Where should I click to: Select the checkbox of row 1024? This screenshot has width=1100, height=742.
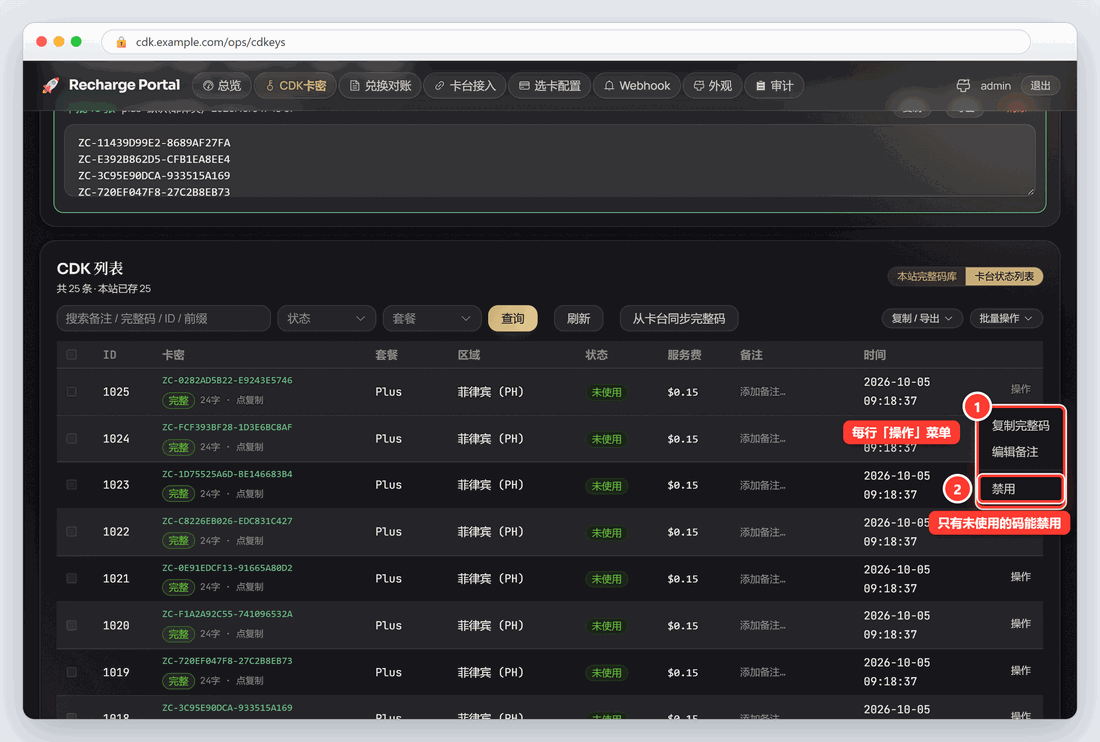point(72,438)
